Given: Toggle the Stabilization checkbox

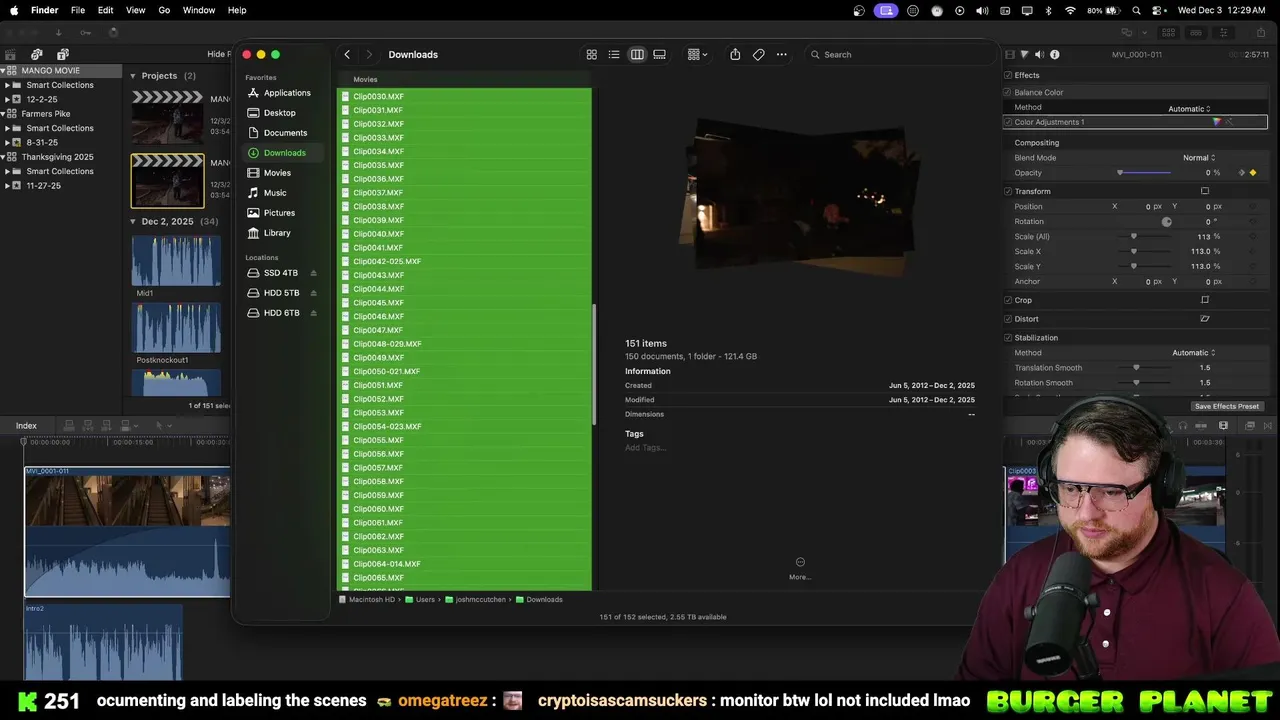Looking at the screenshot, I should (x=1008, y=338).
